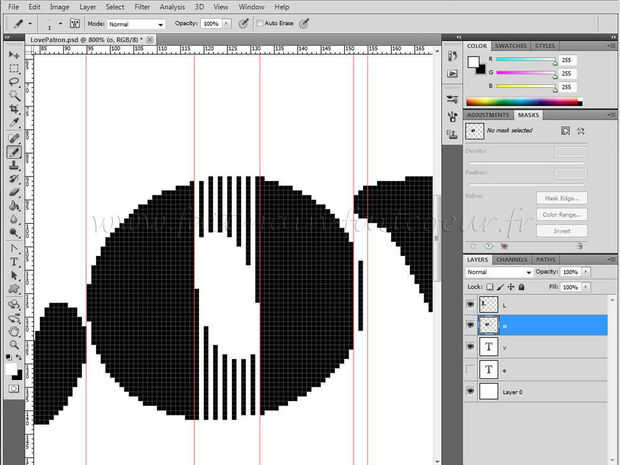Open the File menu

(x=13, y=7)
